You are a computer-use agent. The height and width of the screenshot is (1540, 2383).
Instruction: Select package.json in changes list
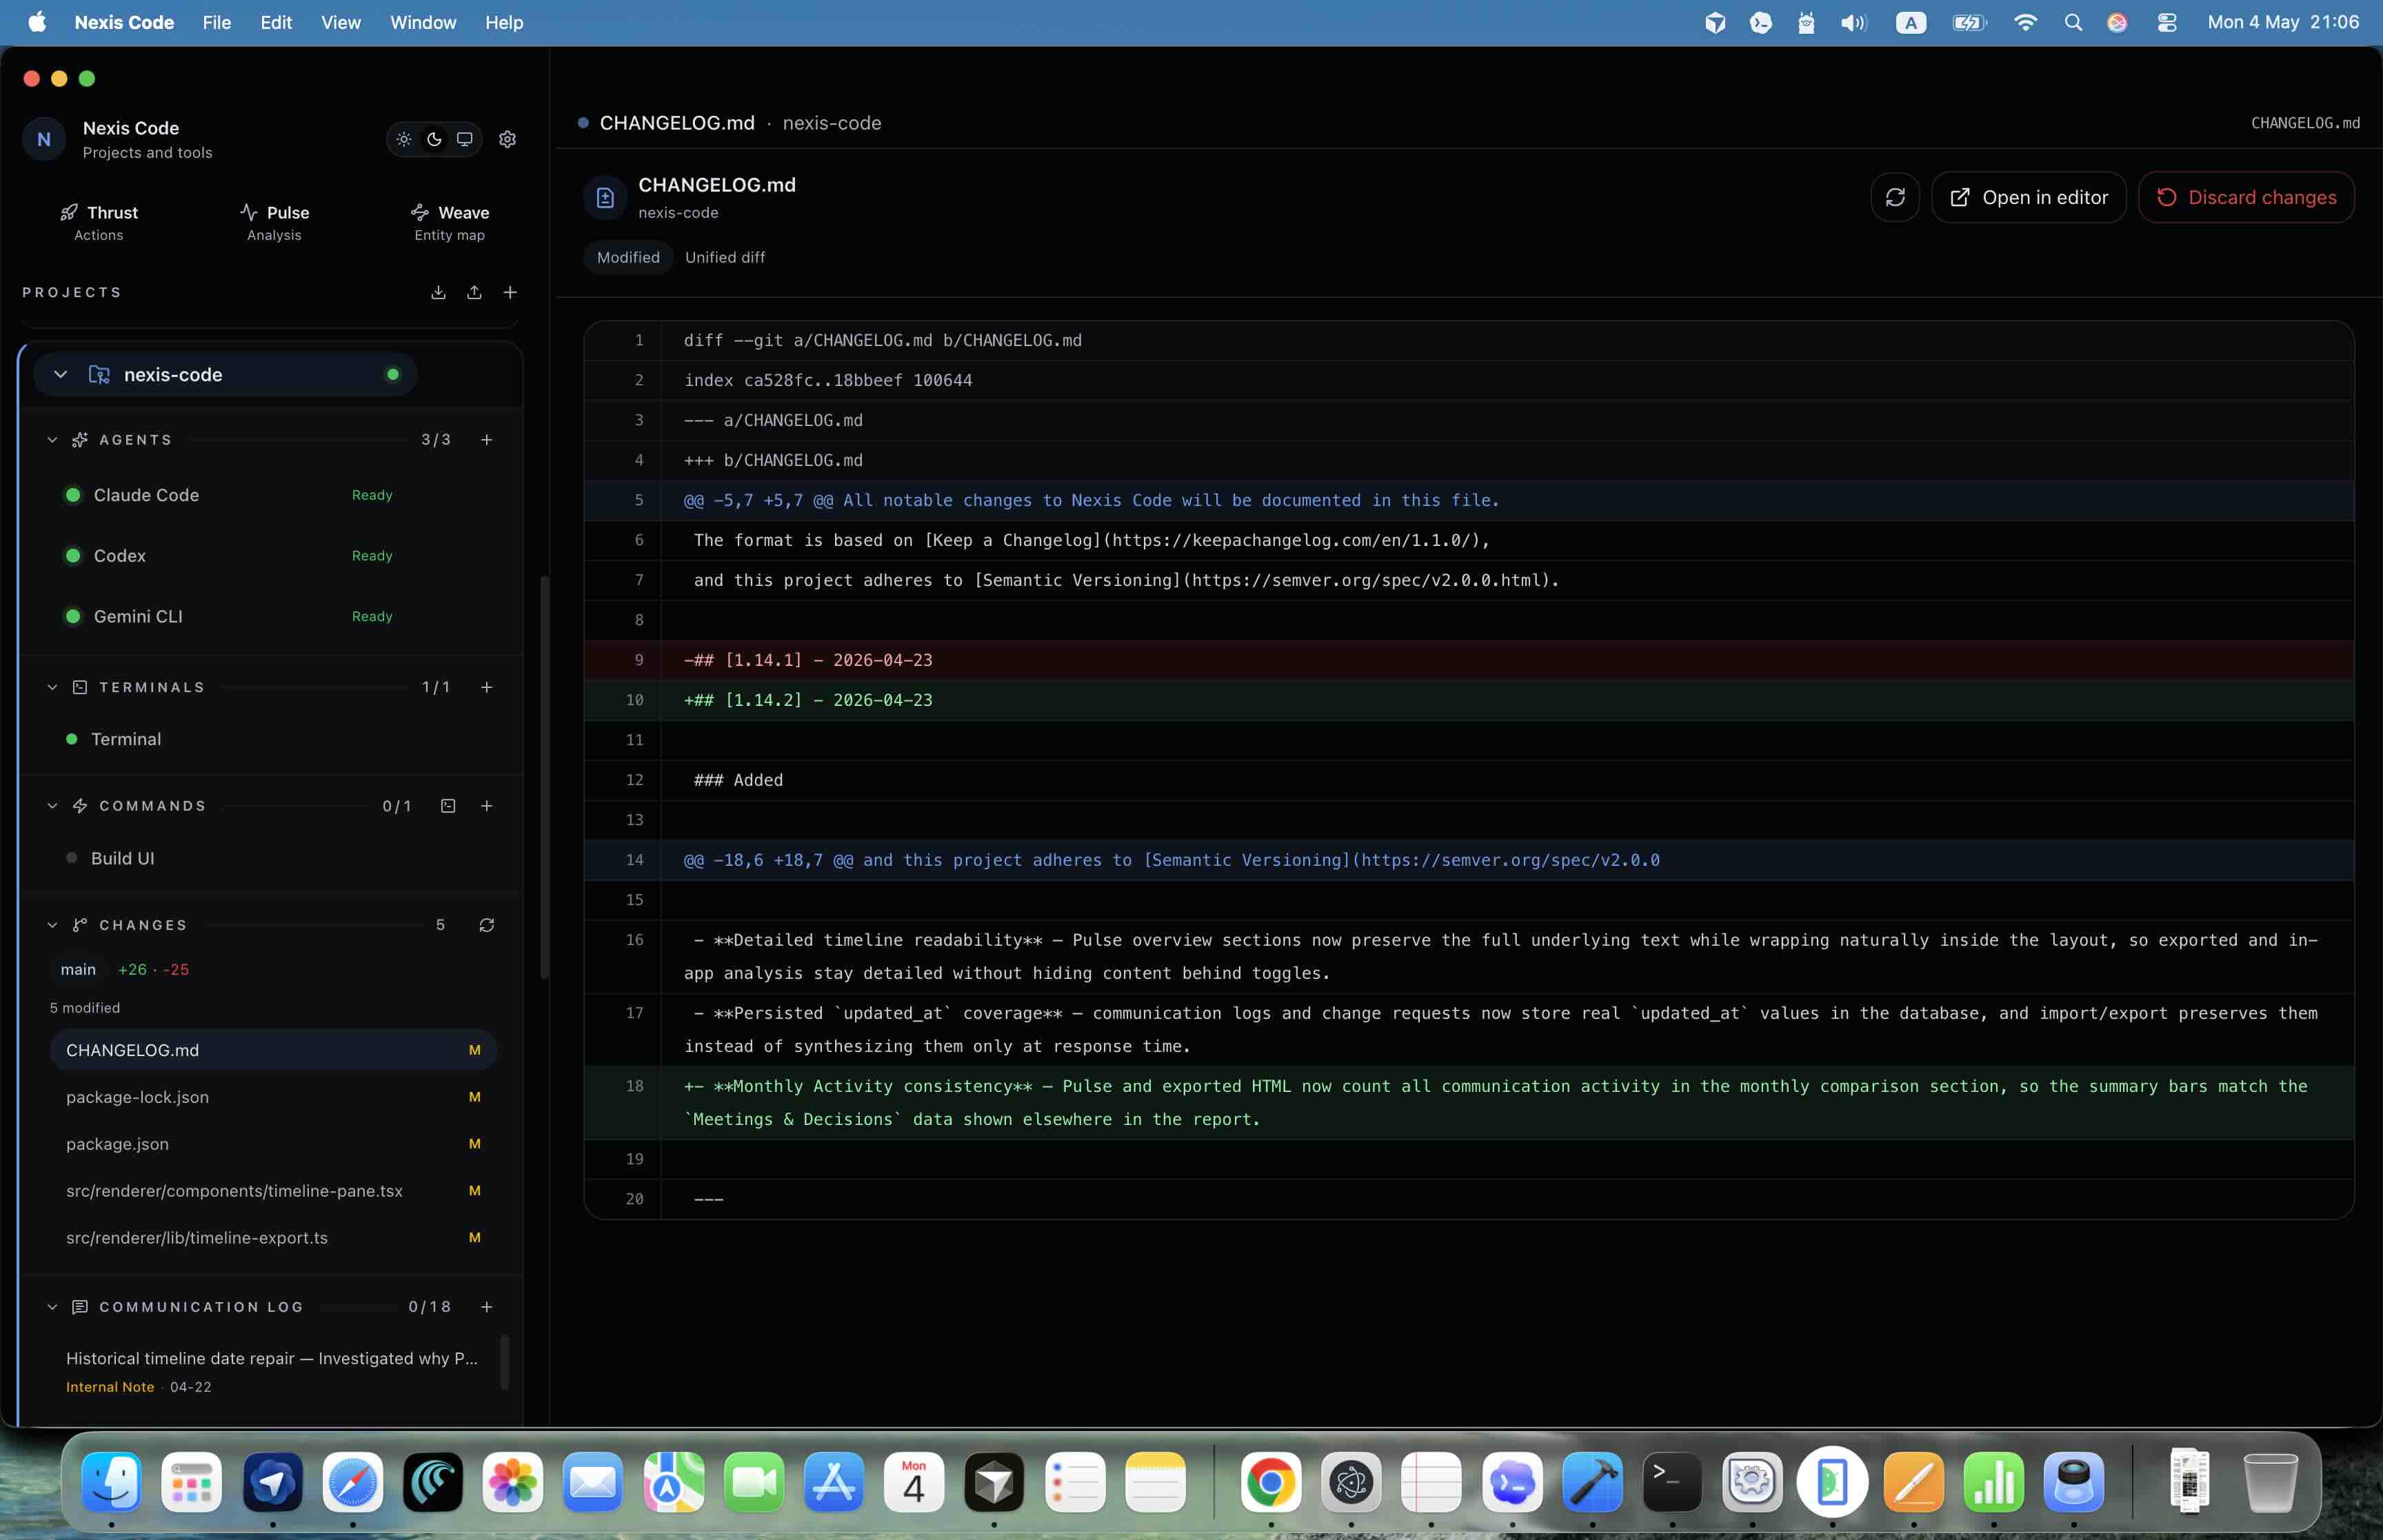coord(273,1144)
